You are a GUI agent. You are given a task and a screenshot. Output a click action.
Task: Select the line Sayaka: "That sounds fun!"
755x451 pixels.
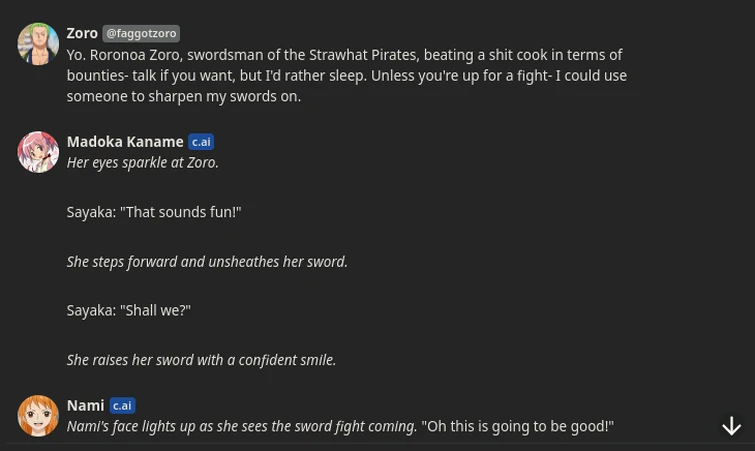[x=154, y=212]
